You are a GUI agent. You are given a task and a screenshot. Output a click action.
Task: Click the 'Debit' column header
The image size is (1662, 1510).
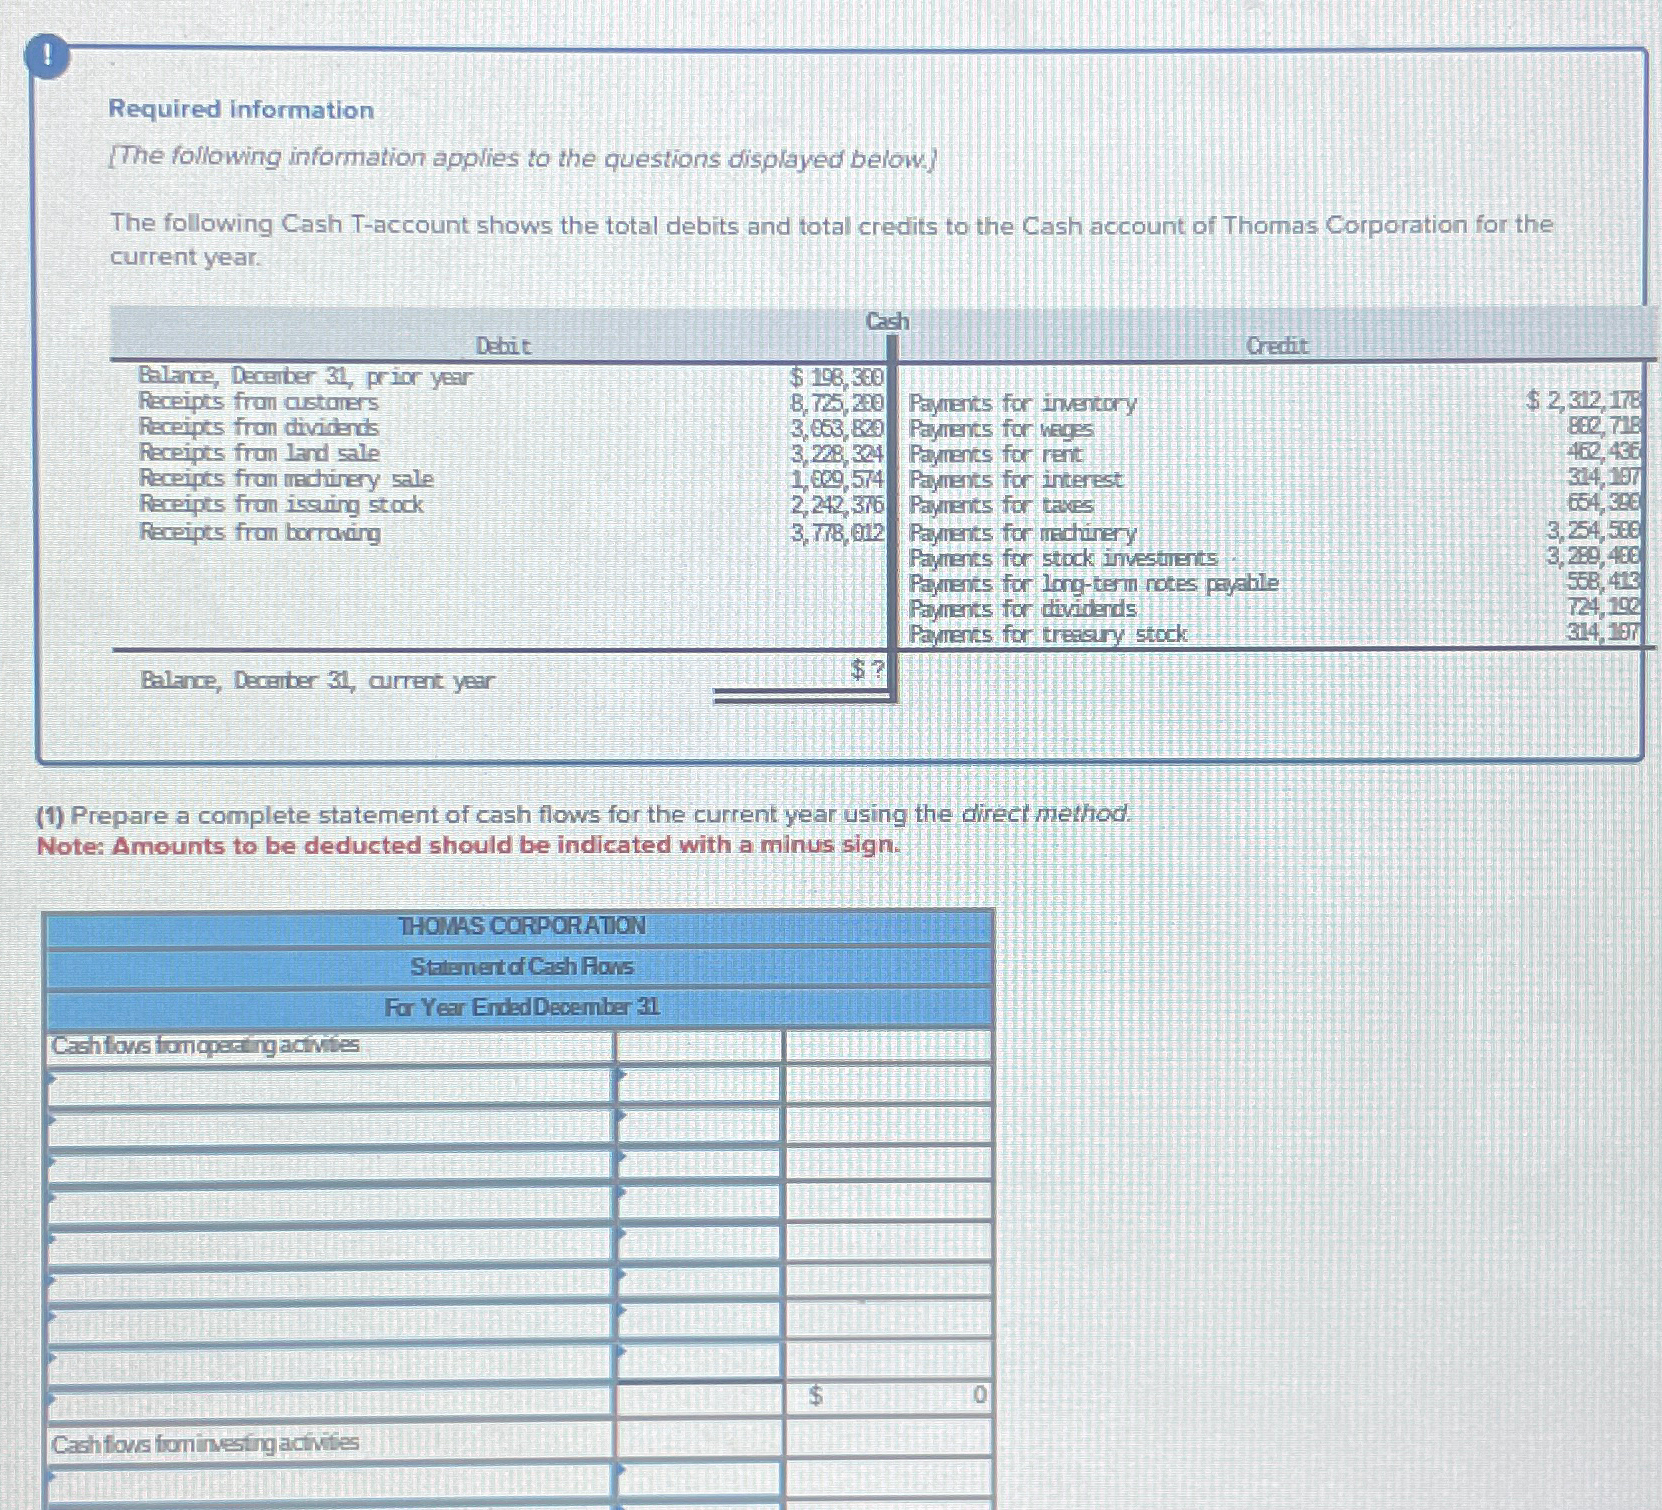pyautogui.click(x=503, y=346)
